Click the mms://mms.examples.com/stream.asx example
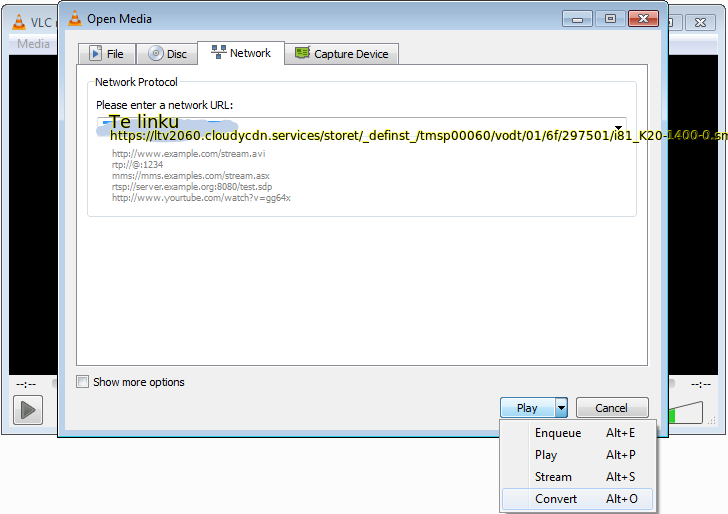The height and width of the screenshot is (514, 728). (x=190, y=176)
